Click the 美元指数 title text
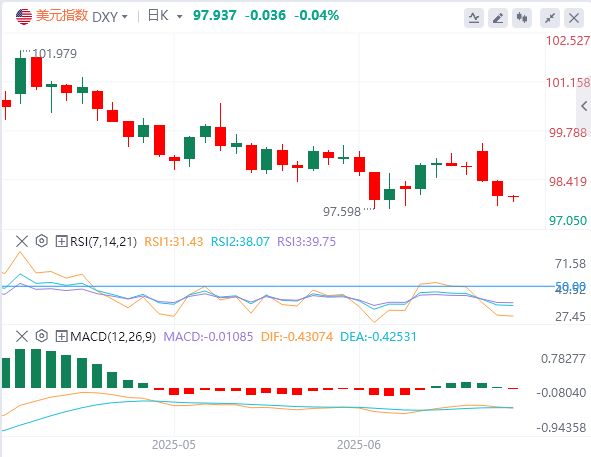This screenshot has width=591, height=457. click(62, 16)
